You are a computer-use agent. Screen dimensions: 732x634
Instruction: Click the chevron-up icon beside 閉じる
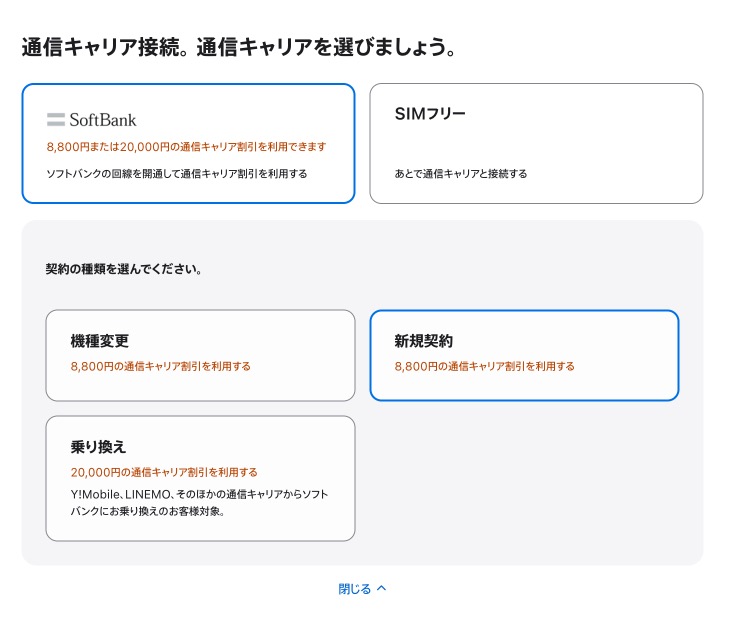click(x=381, y=589)
